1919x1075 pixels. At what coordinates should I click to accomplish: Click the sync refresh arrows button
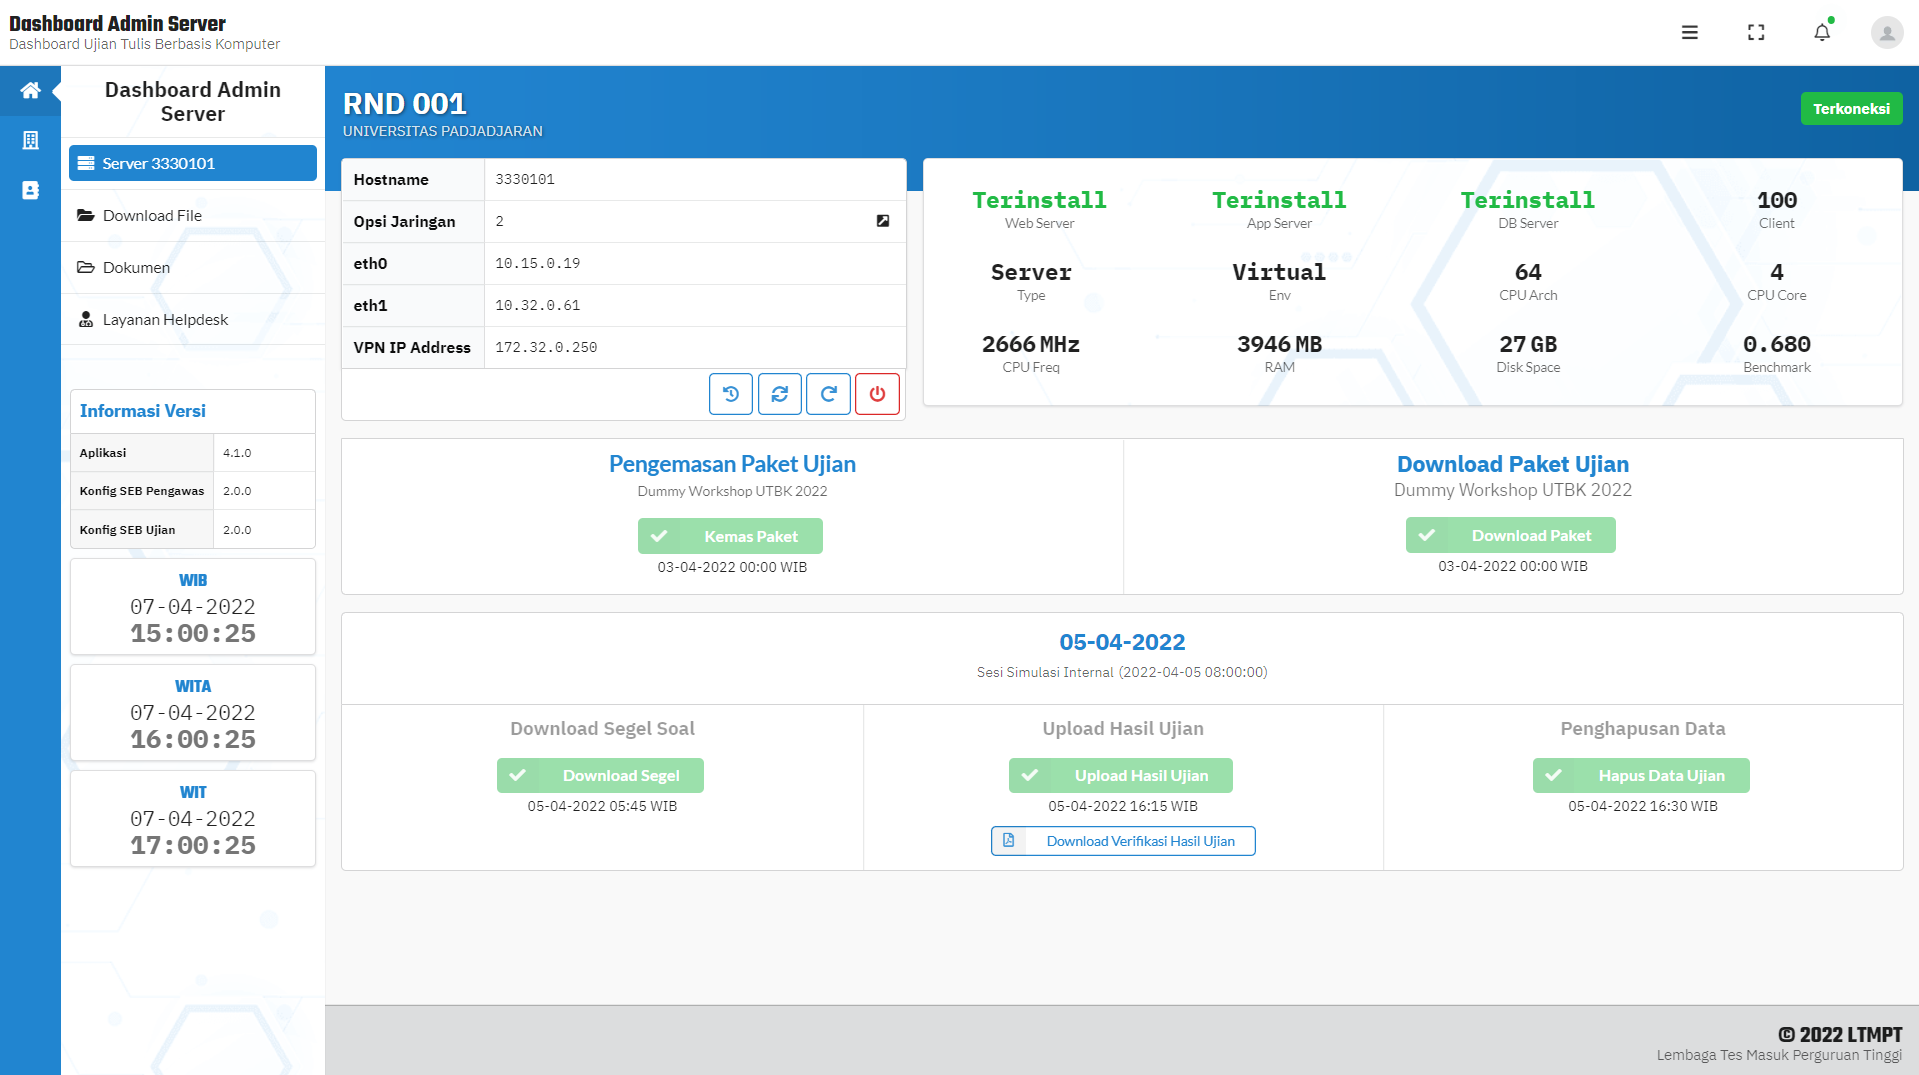(x=780, y=394)
